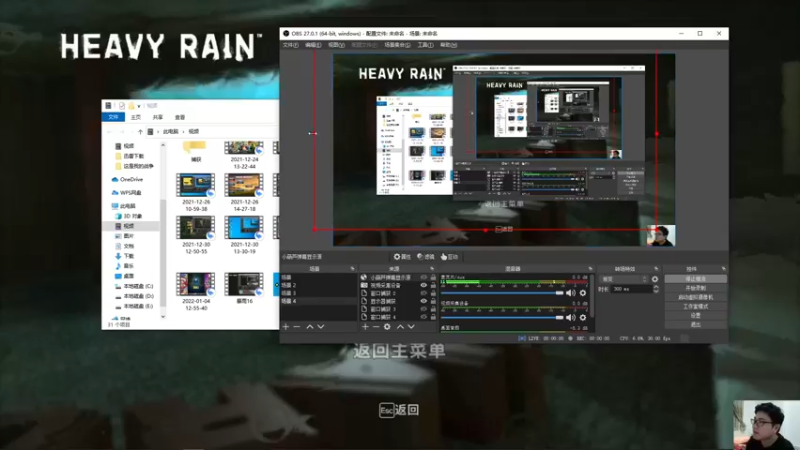Open Mic/Aux audio settings gear

click(x=583, y=293)
